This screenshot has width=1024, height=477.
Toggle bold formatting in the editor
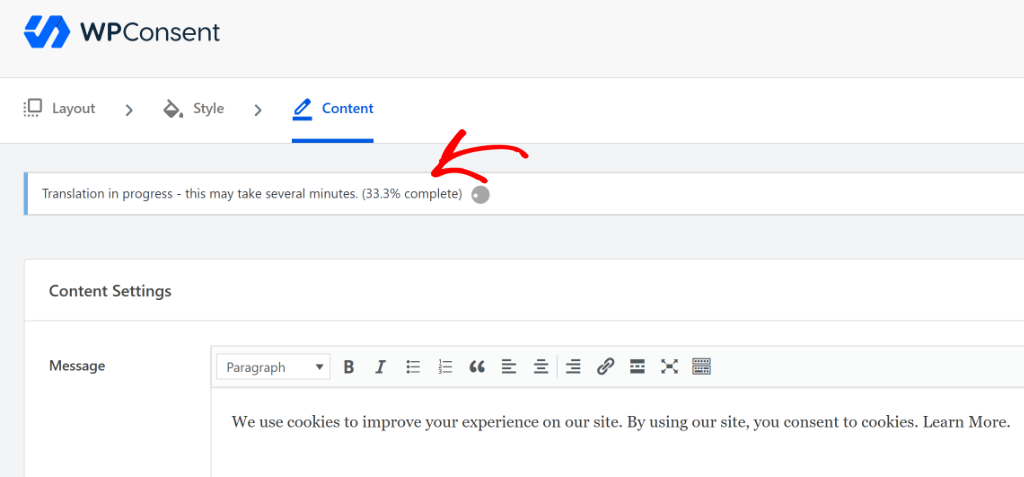point(349,367)
